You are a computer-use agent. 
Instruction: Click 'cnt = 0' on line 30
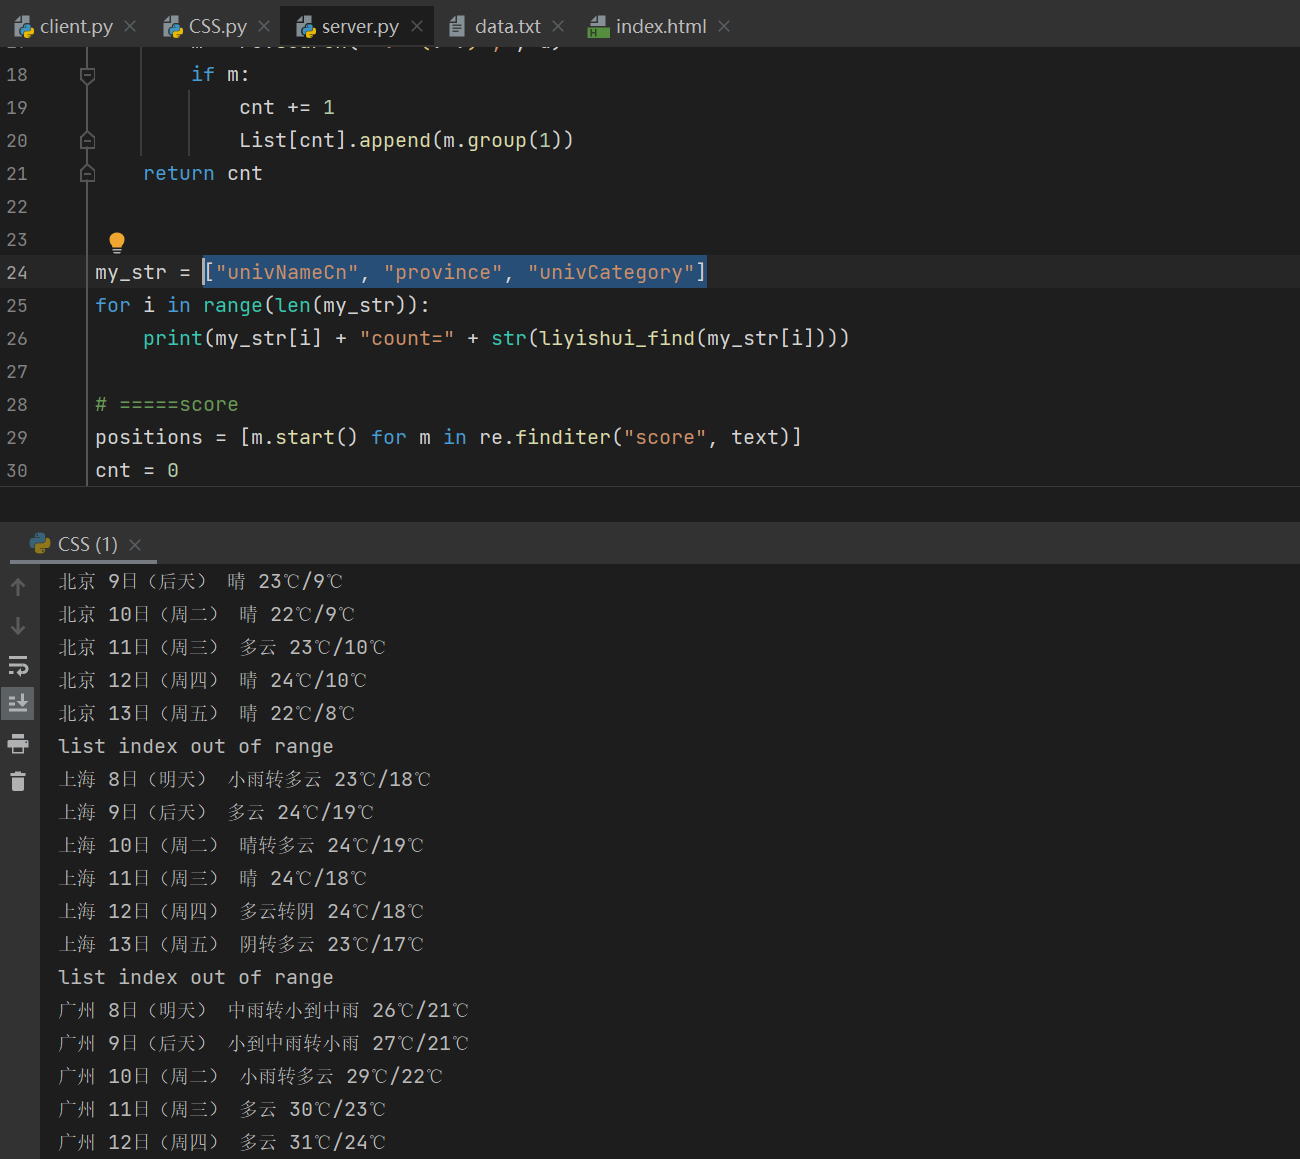click(137, 471)
